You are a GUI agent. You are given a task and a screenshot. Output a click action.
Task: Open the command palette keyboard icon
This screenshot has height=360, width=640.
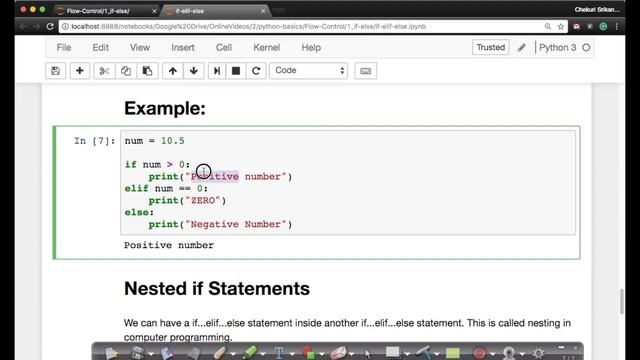click(x=365, y=71)
